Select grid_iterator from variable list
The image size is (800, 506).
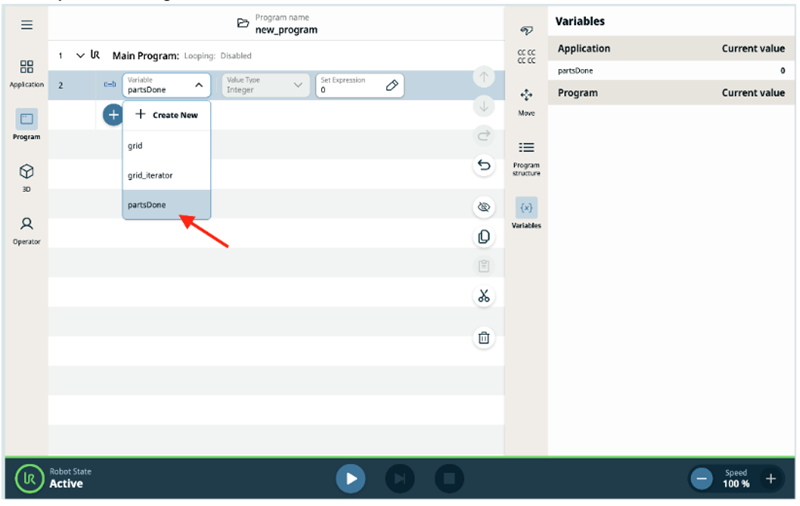click(150, 175)
